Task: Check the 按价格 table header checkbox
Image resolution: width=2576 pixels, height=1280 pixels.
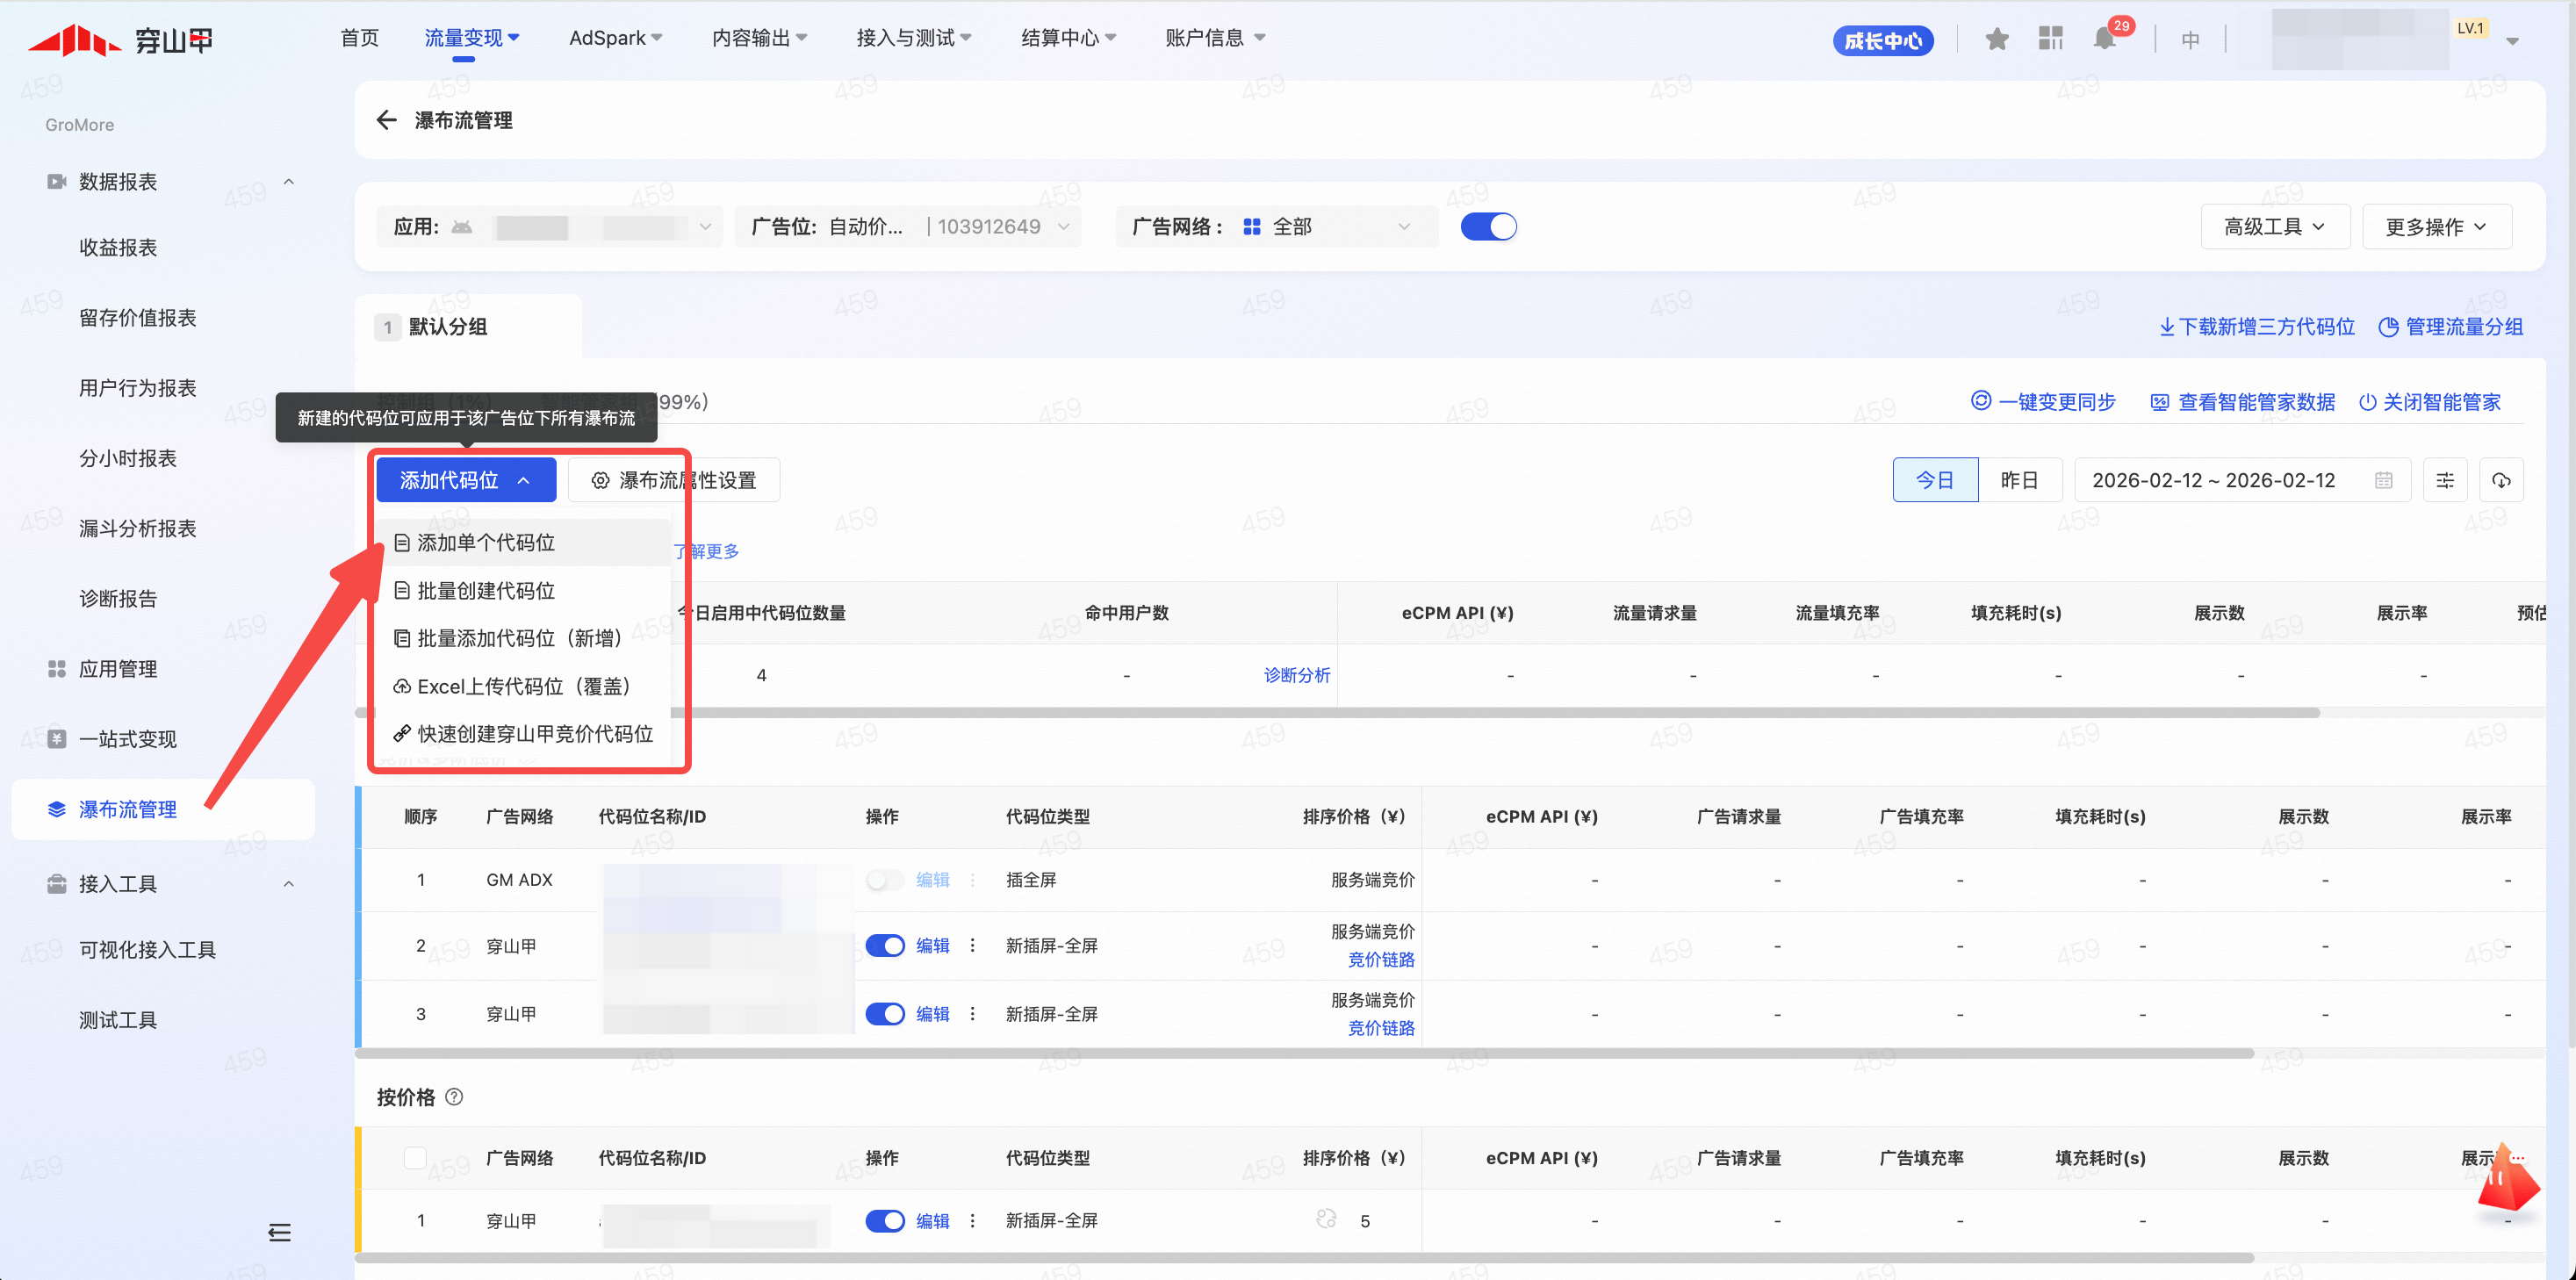Action: tap(415, 1158)
